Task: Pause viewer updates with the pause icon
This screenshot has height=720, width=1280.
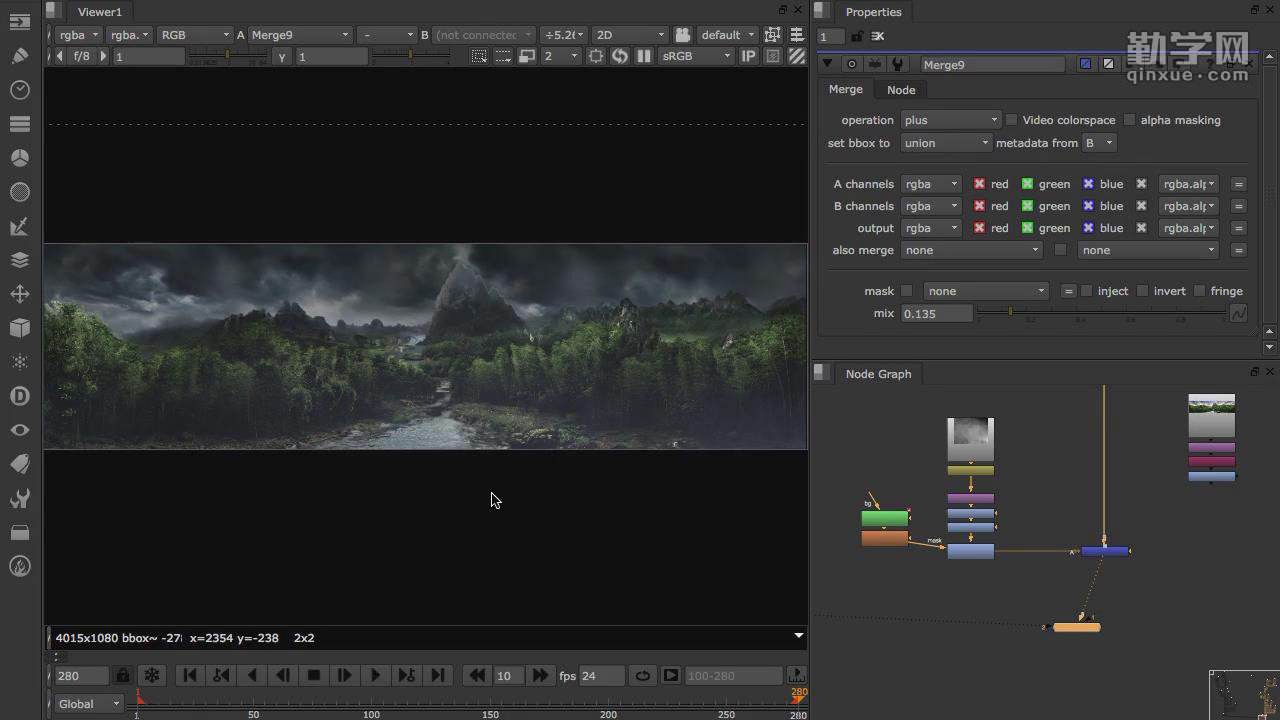Action: pyautogui.click(x=644, y=56)
